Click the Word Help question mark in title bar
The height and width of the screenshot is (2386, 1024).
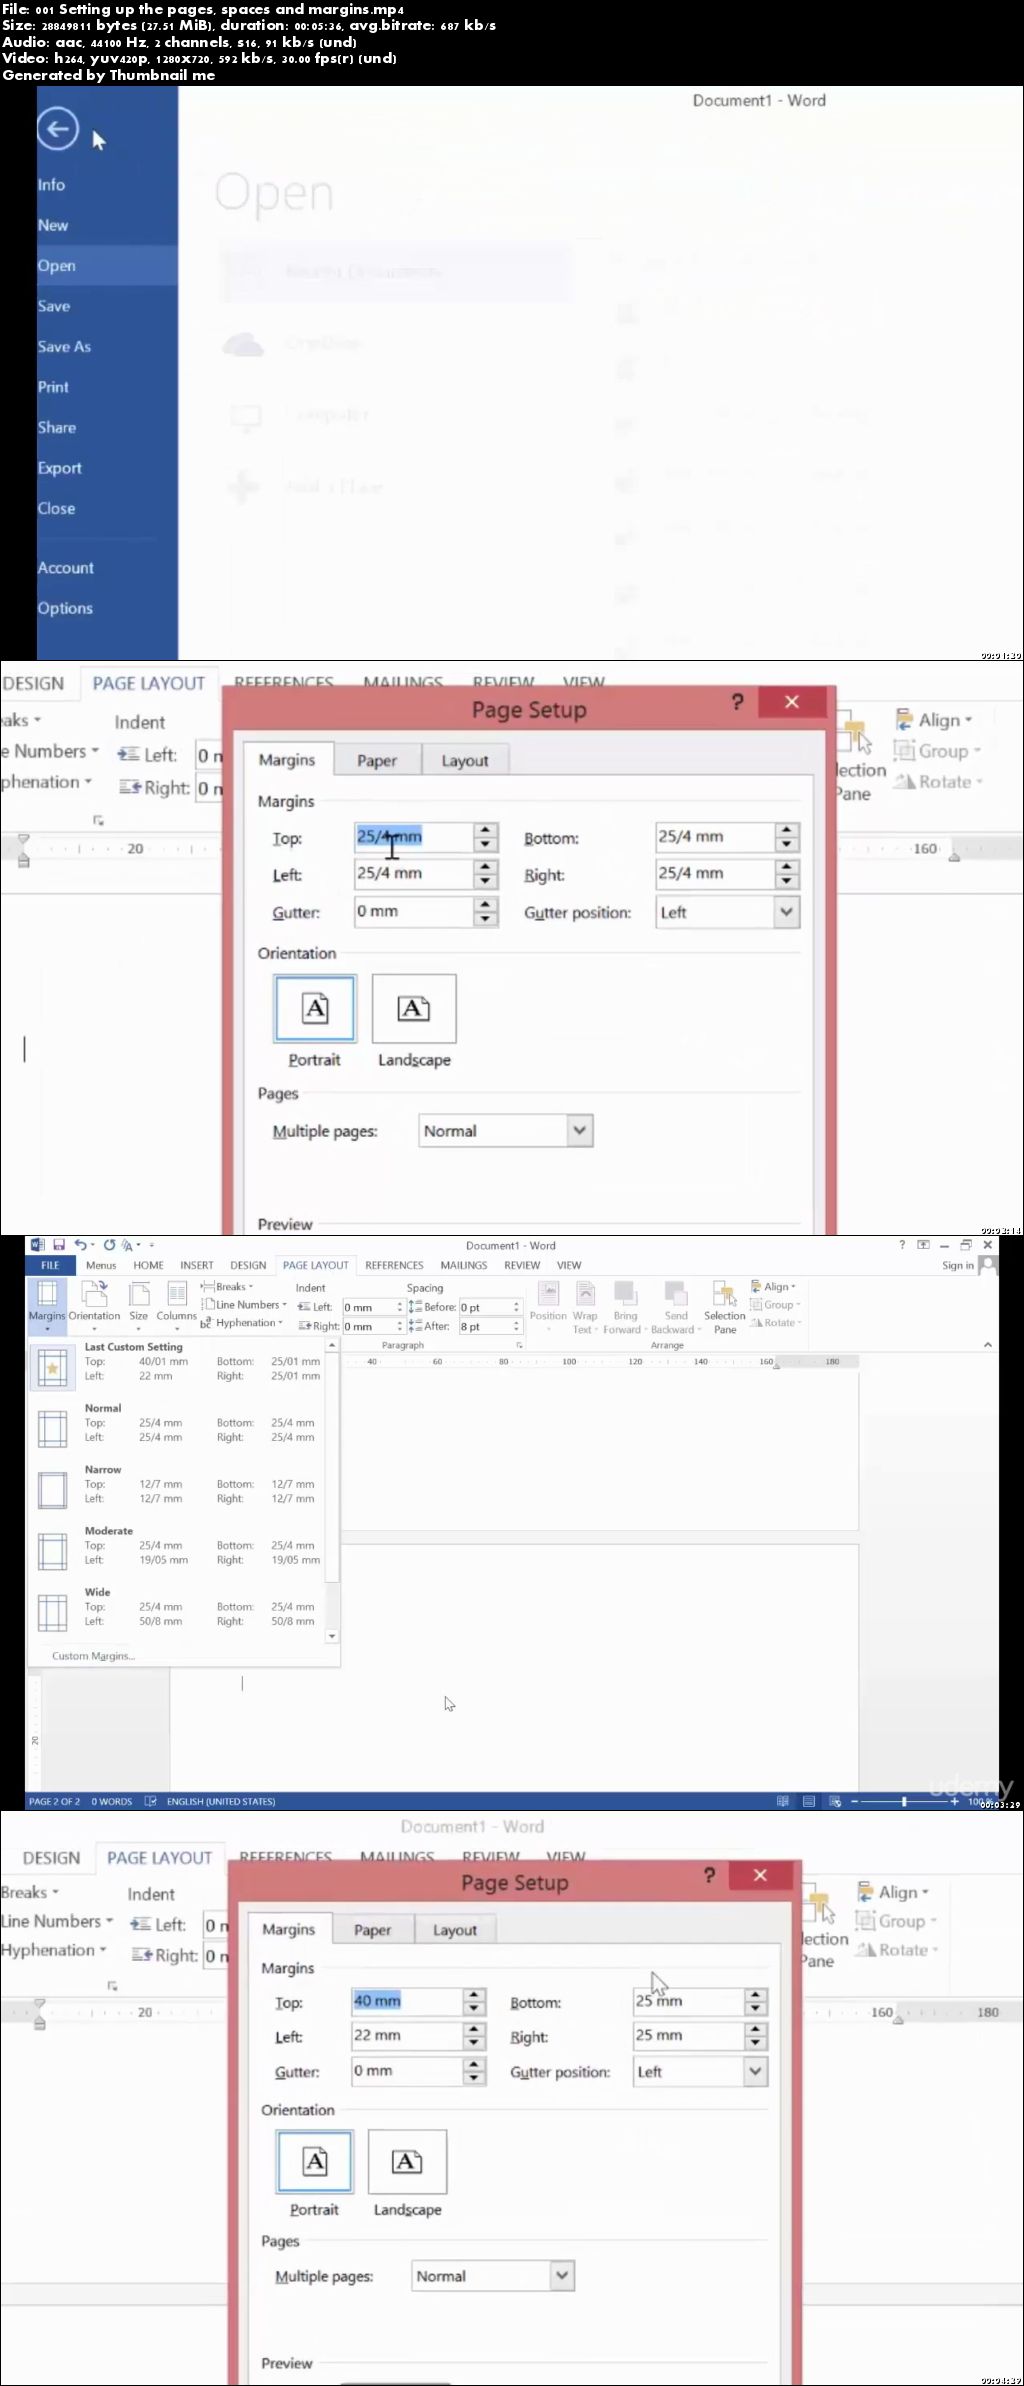[x=902, y=1245]
